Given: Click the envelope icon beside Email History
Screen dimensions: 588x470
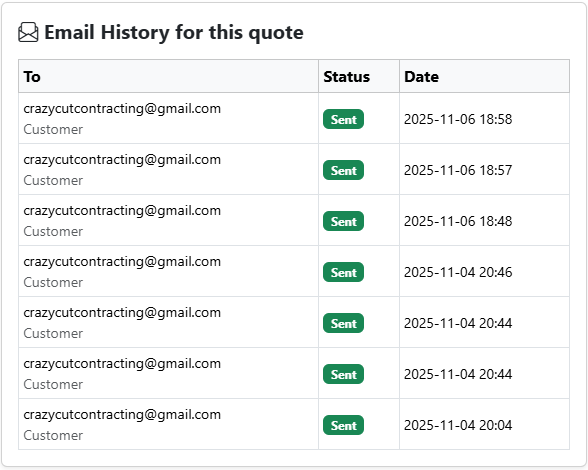Looking at the screenshot, I should 28,32.
